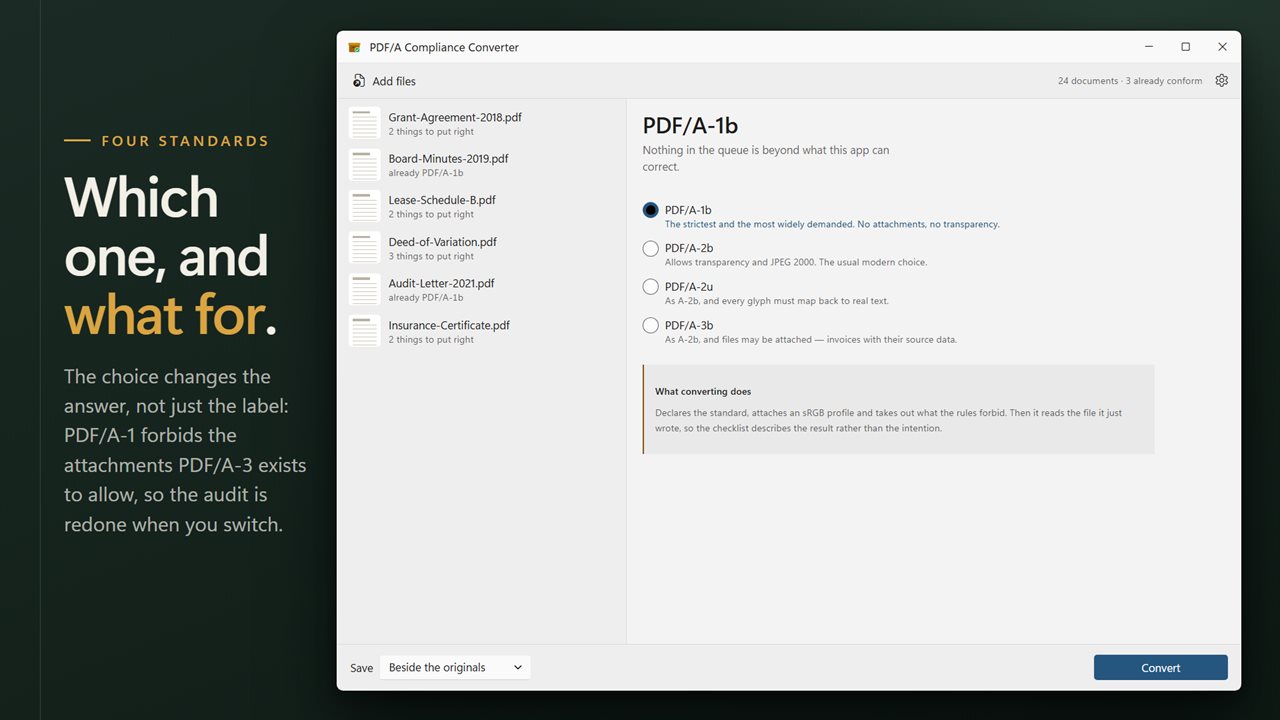The image size is (1280, 720).
Task: Select the Grant-Agreement-2018.pdf document thumbnail
Action: 365,124
